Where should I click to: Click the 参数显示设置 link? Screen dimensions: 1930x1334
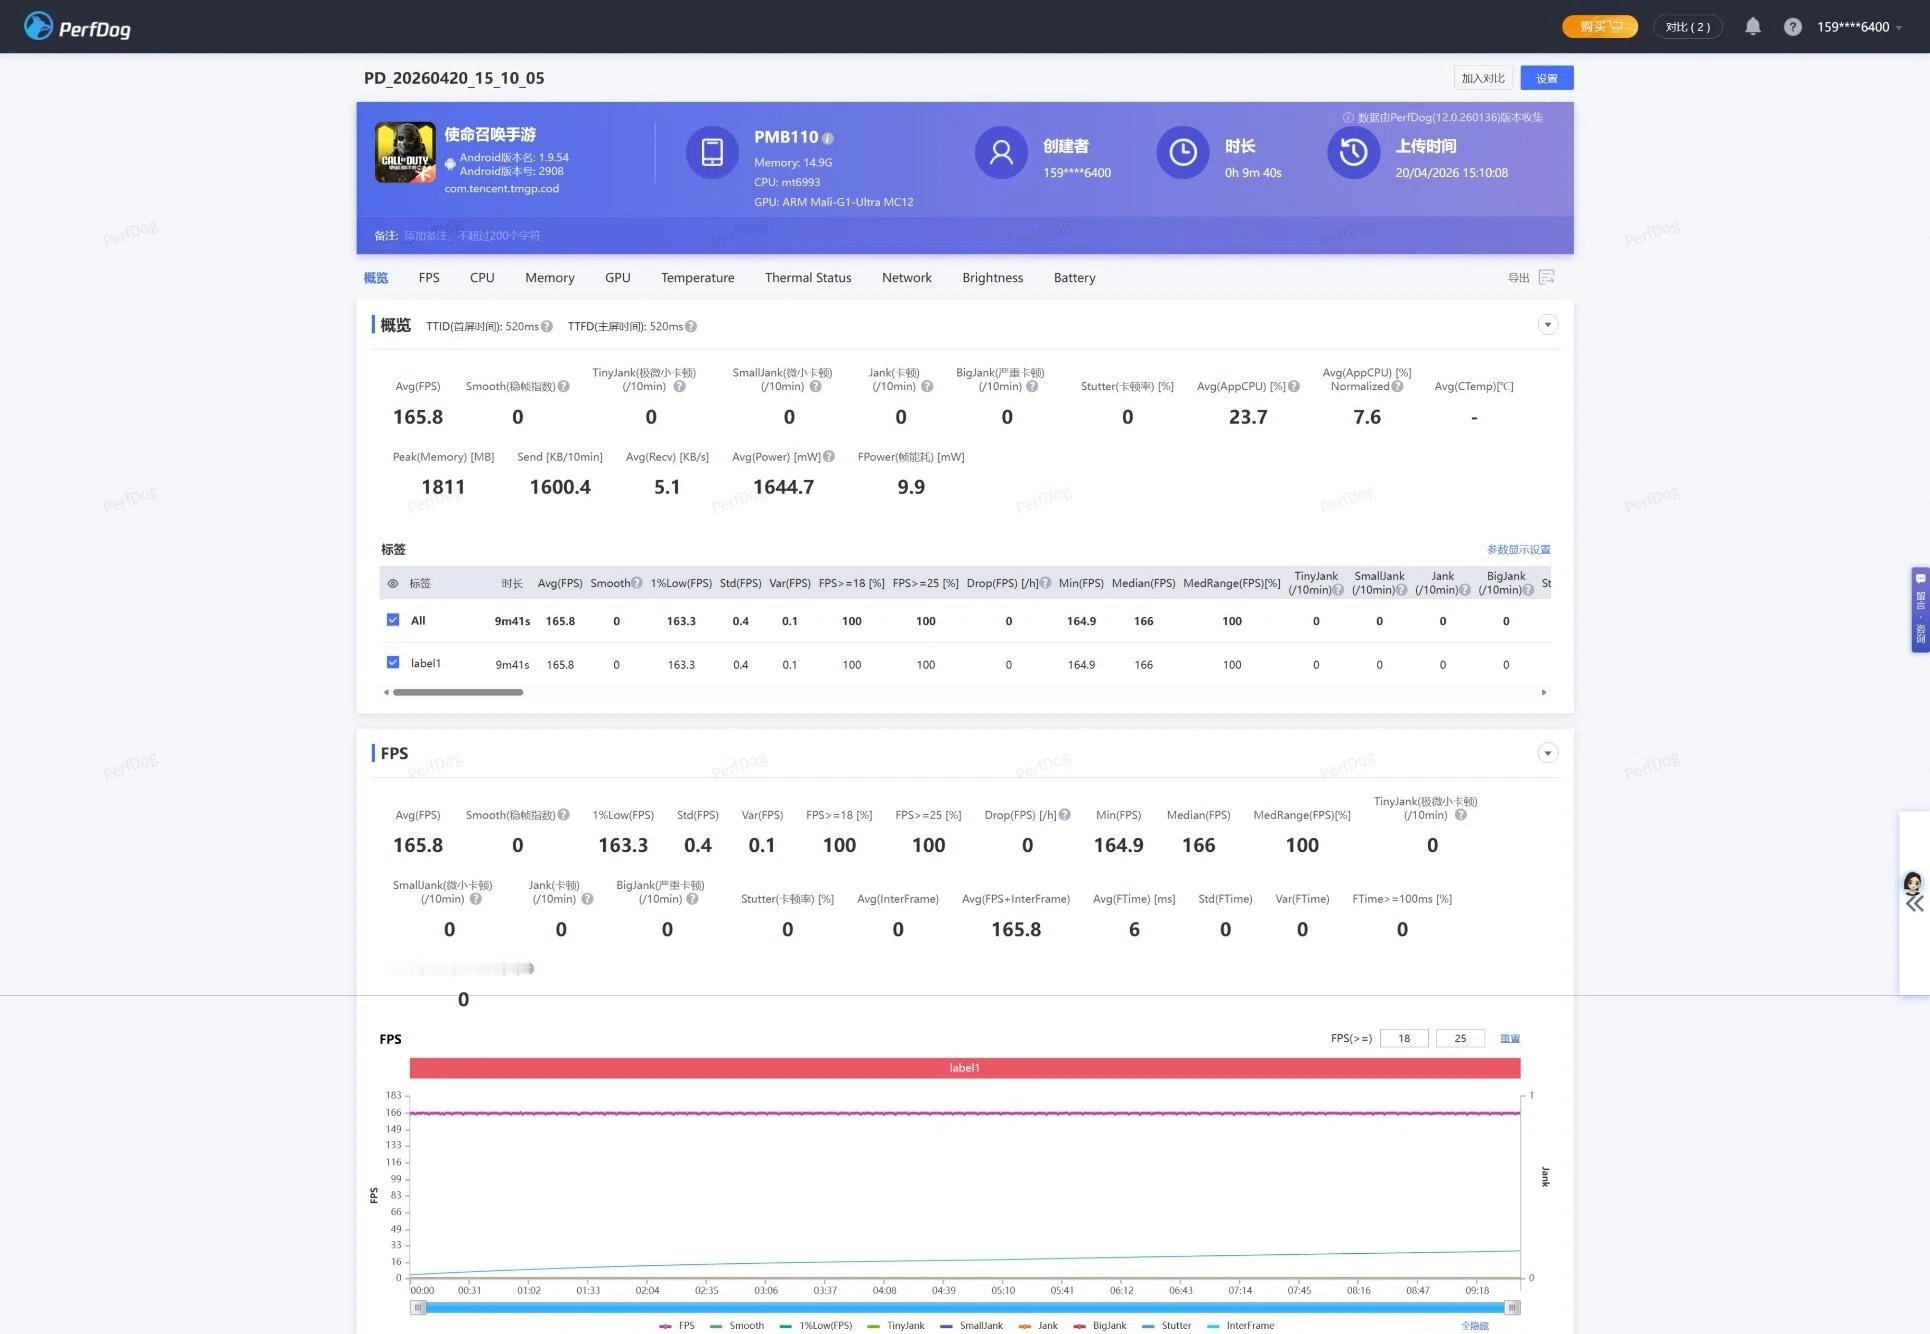pyautogui.click(x=1518, y=550)
